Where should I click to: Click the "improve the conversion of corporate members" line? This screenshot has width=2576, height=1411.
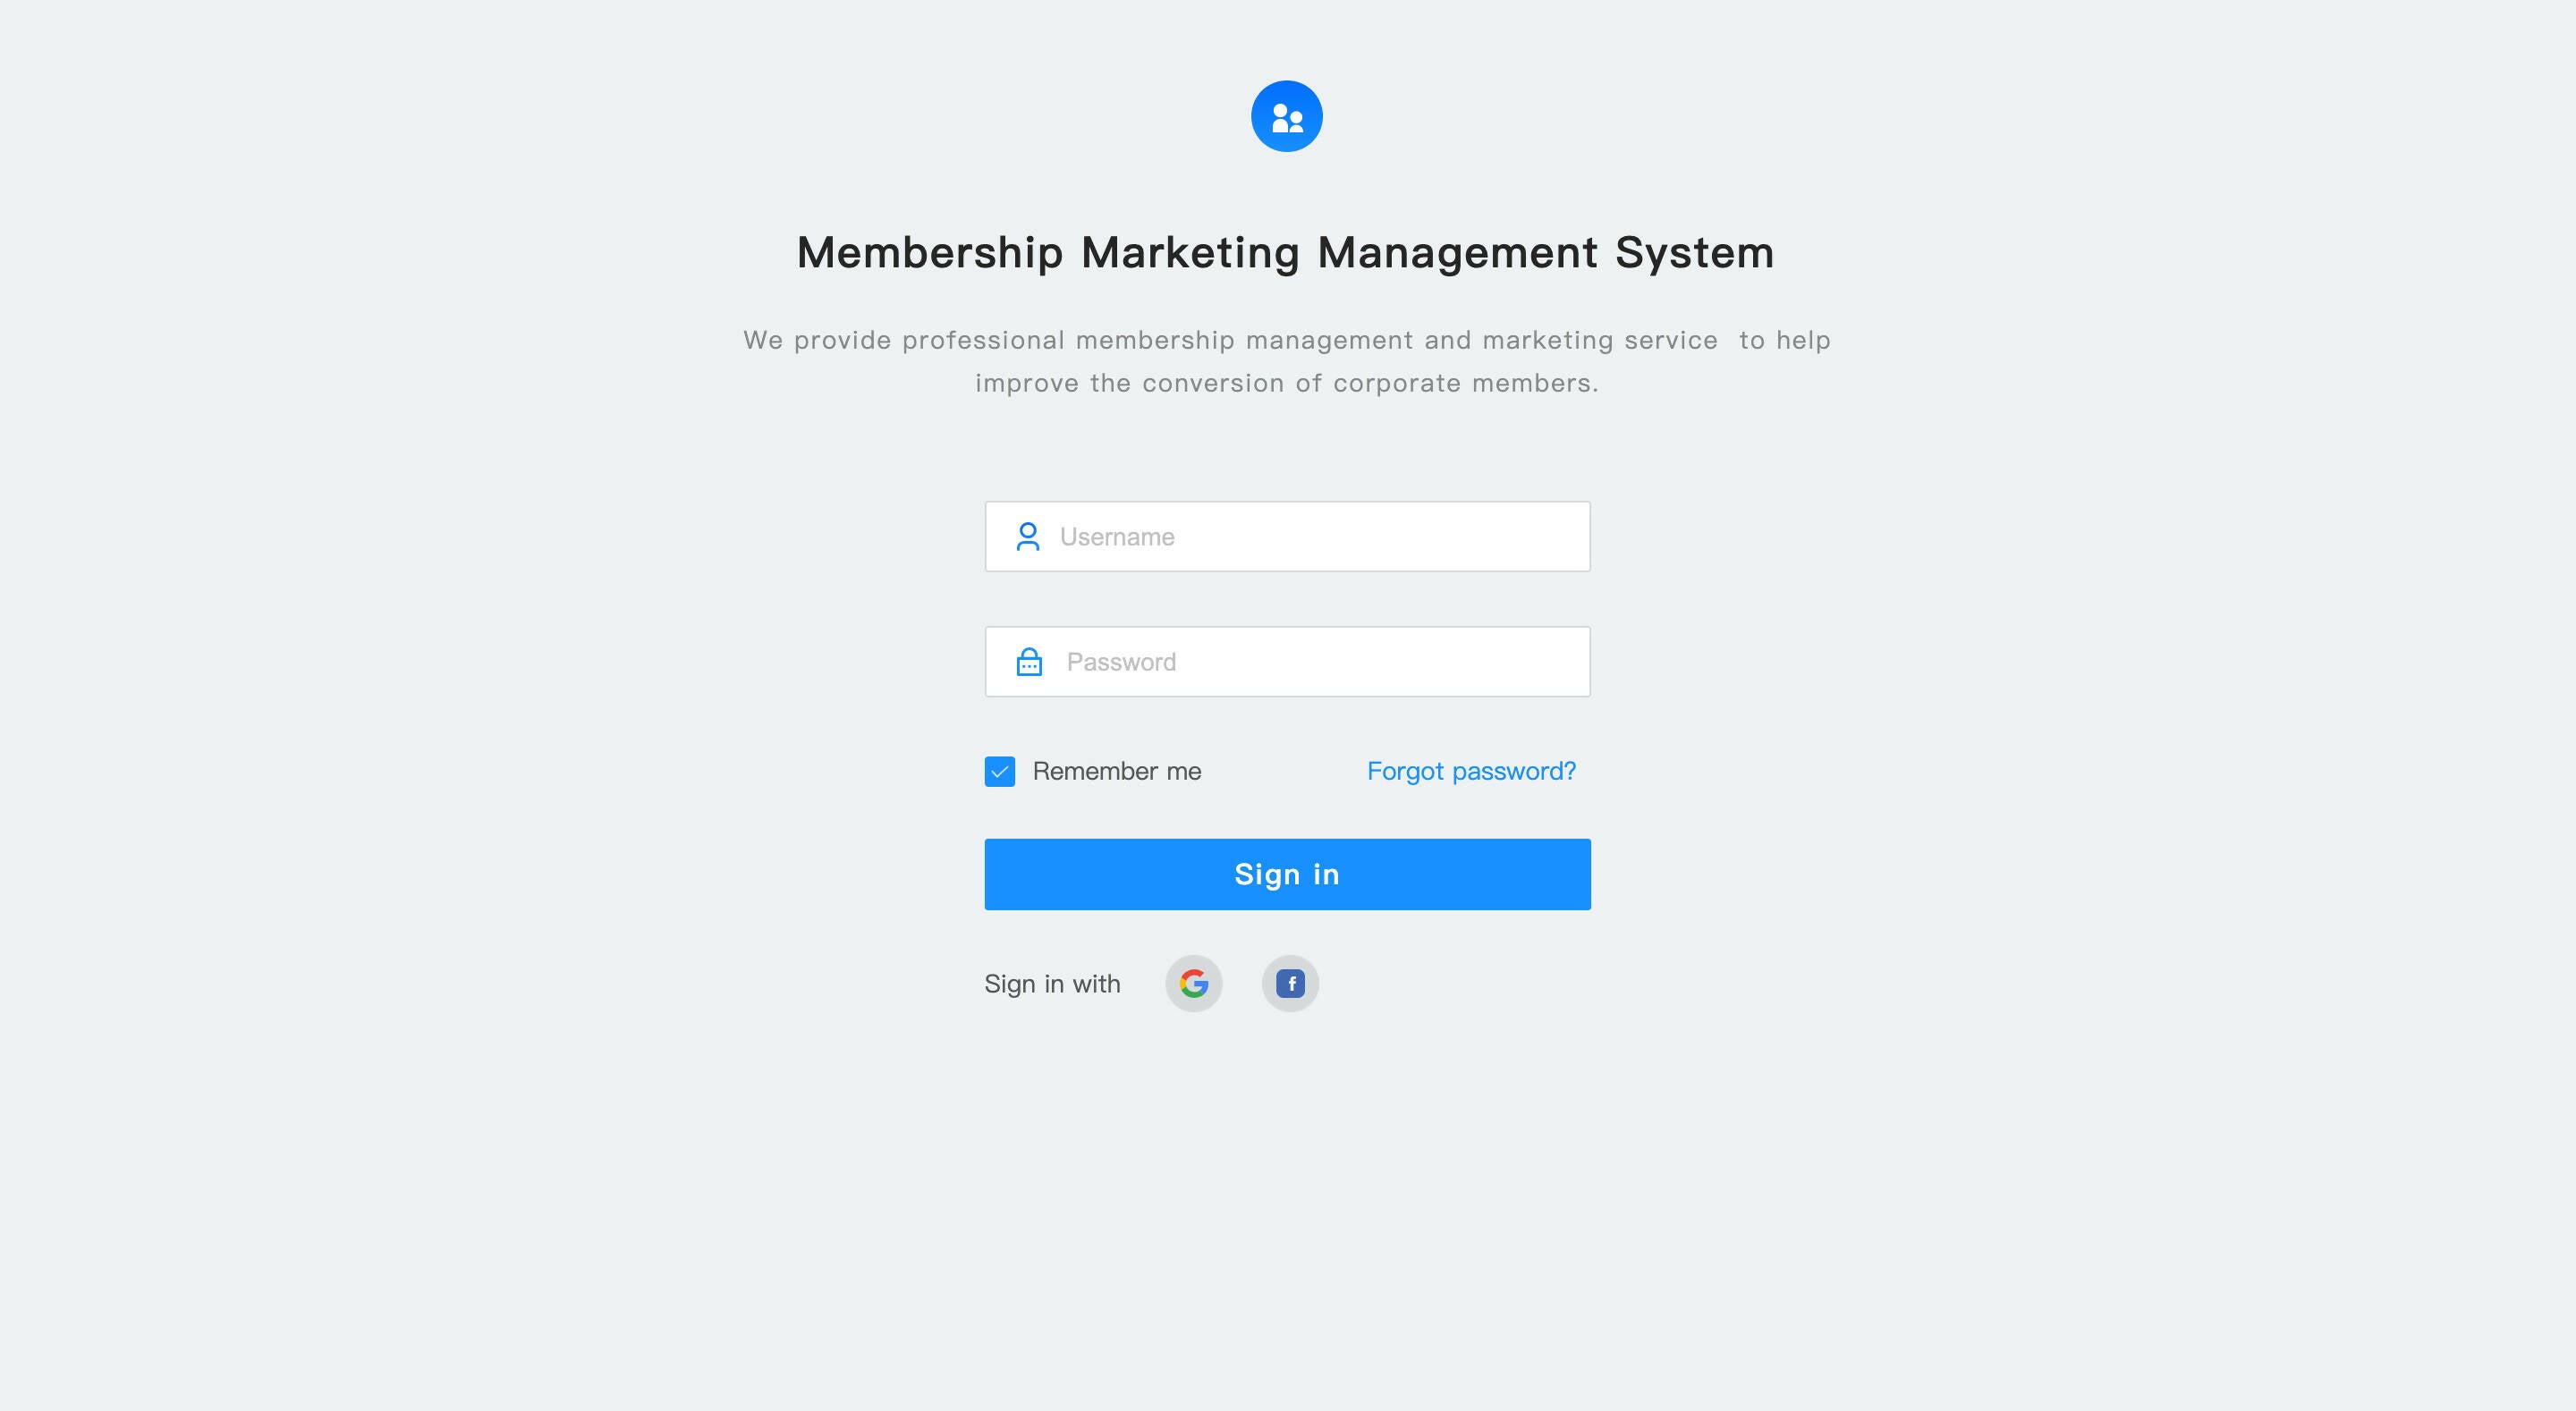pos(1286,383)
